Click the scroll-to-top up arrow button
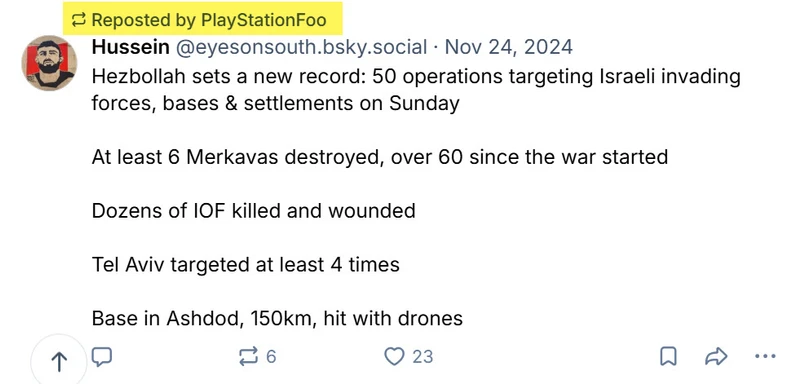Image resolution: width=800 pixels, height=384 pixels. point(59,361)
